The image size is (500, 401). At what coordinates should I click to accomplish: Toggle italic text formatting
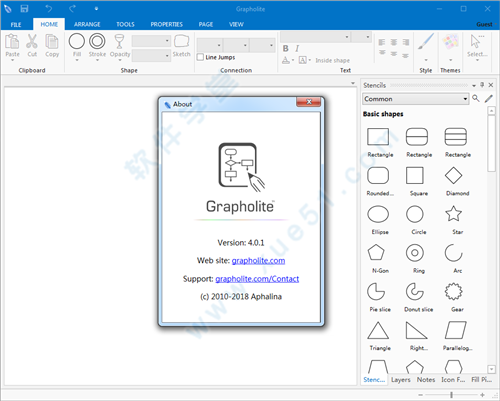pos(297,49)
